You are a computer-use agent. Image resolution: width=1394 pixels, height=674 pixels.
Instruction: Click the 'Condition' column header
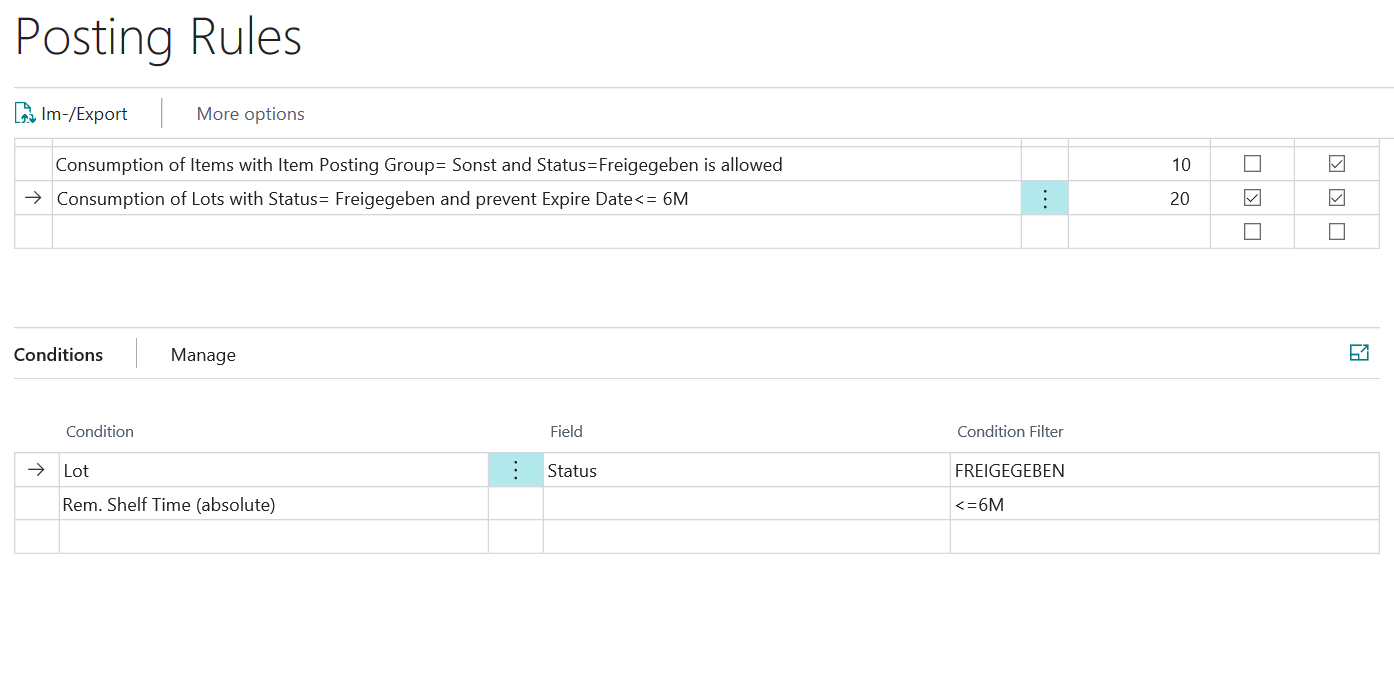pyautogui.click(x=100, y=432)
